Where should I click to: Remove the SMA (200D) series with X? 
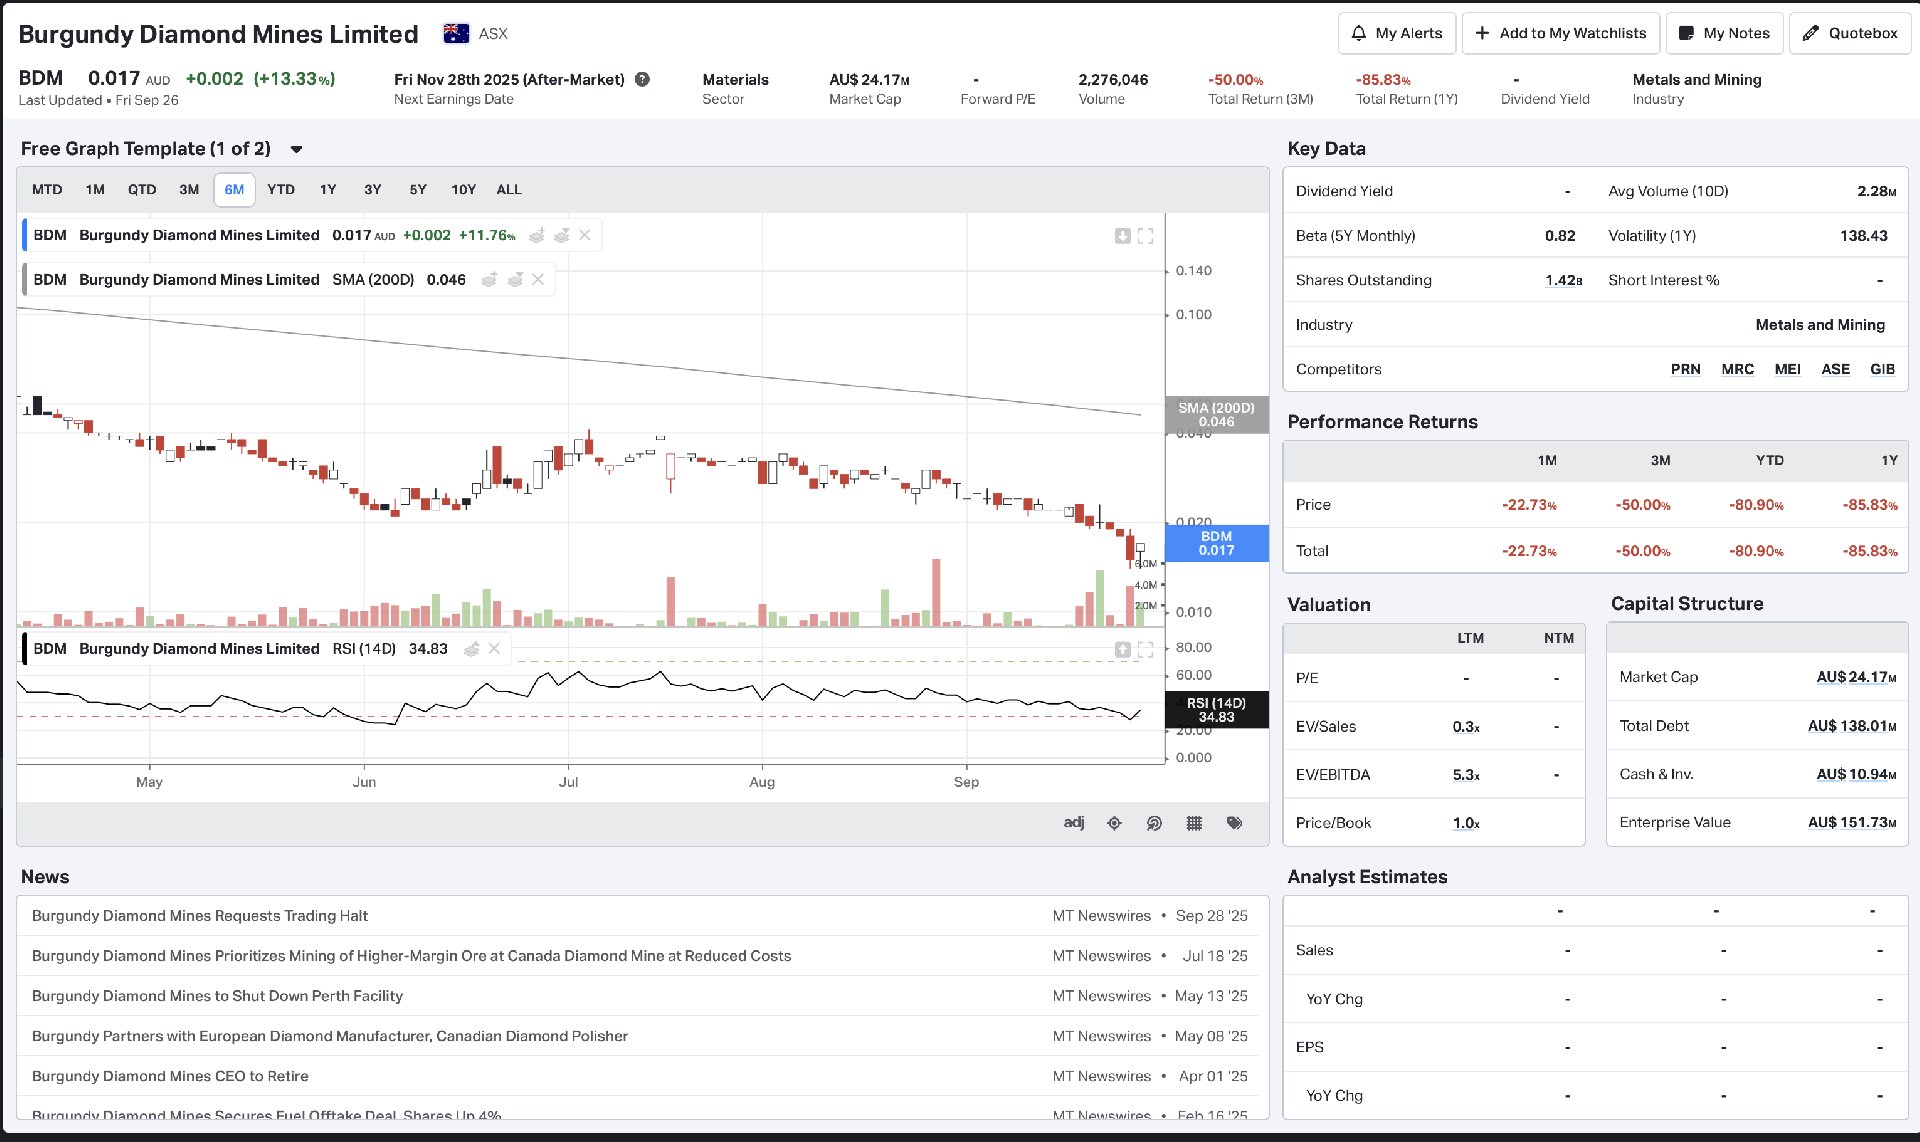click(x=538, y=280)
